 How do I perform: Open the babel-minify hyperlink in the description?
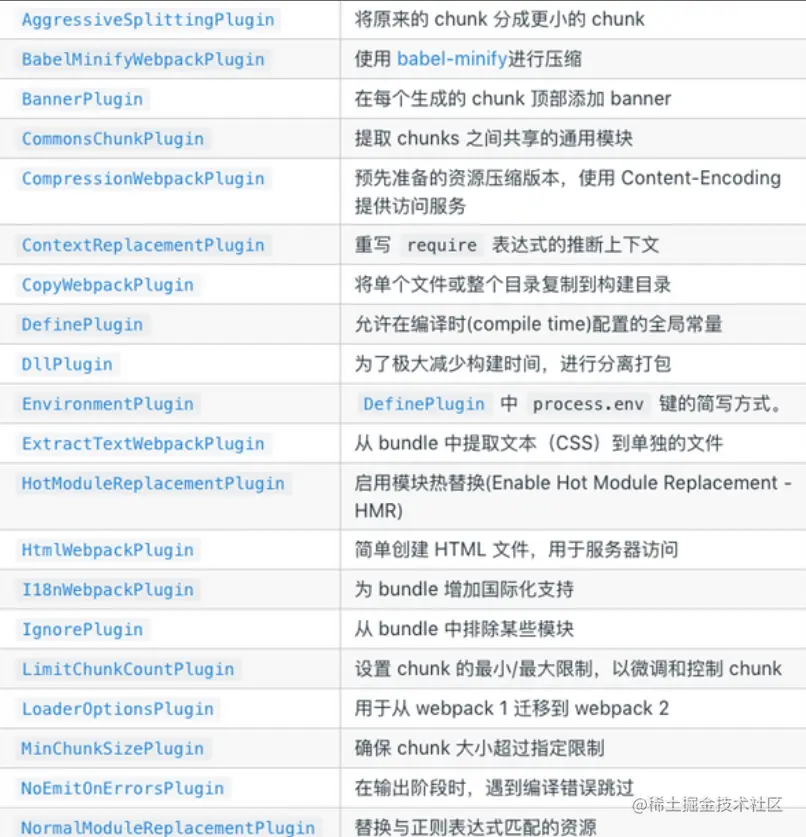[x=452, y=59]
